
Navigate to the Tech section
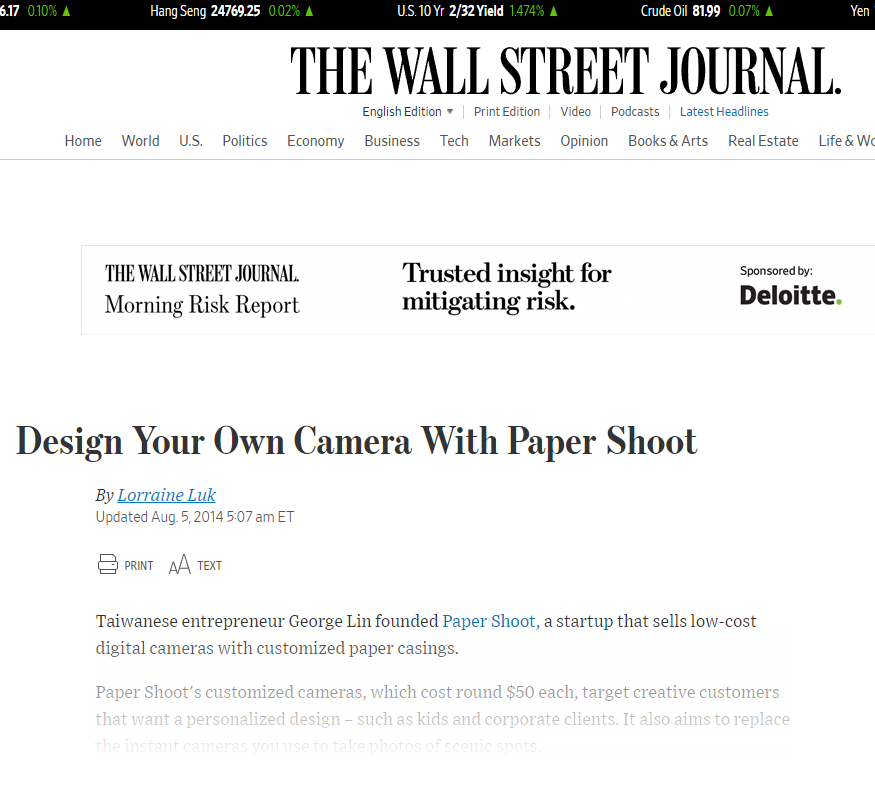click(454, 141)
